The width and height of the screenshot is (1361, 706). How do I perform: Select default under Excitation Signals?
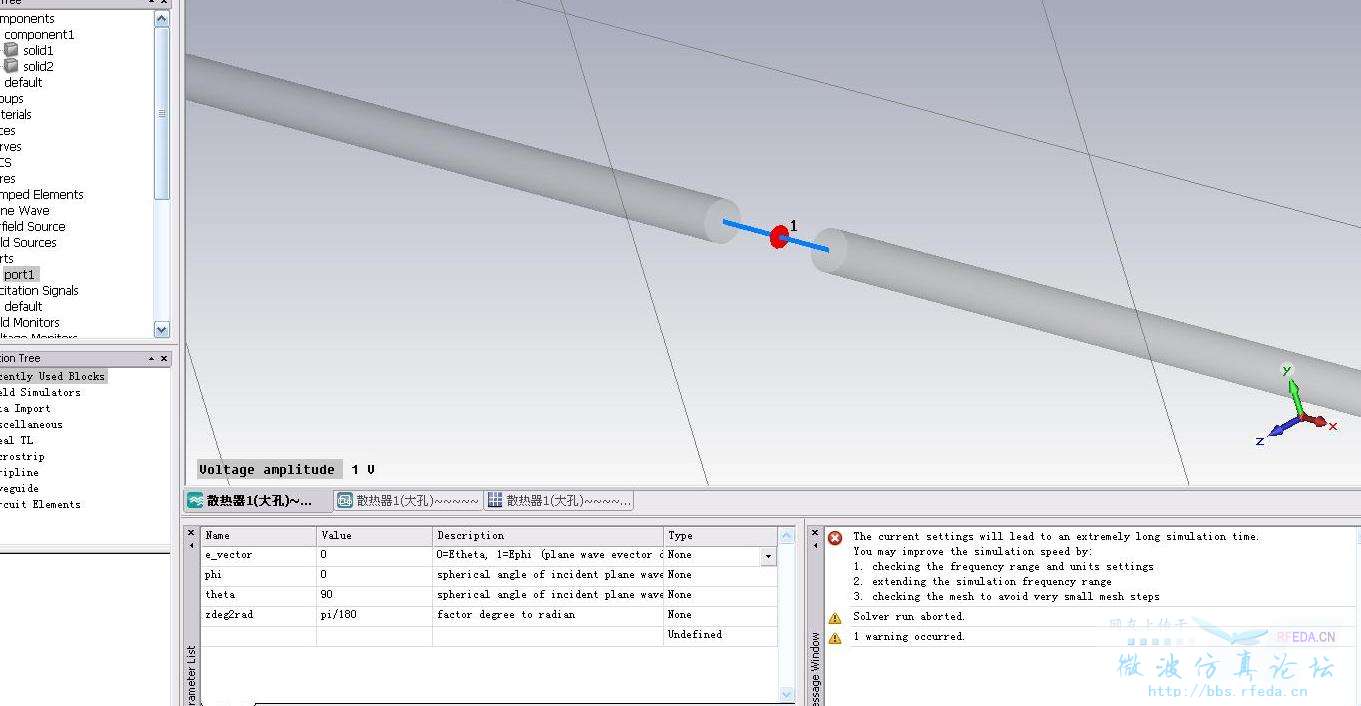click(x=23, y=306)
